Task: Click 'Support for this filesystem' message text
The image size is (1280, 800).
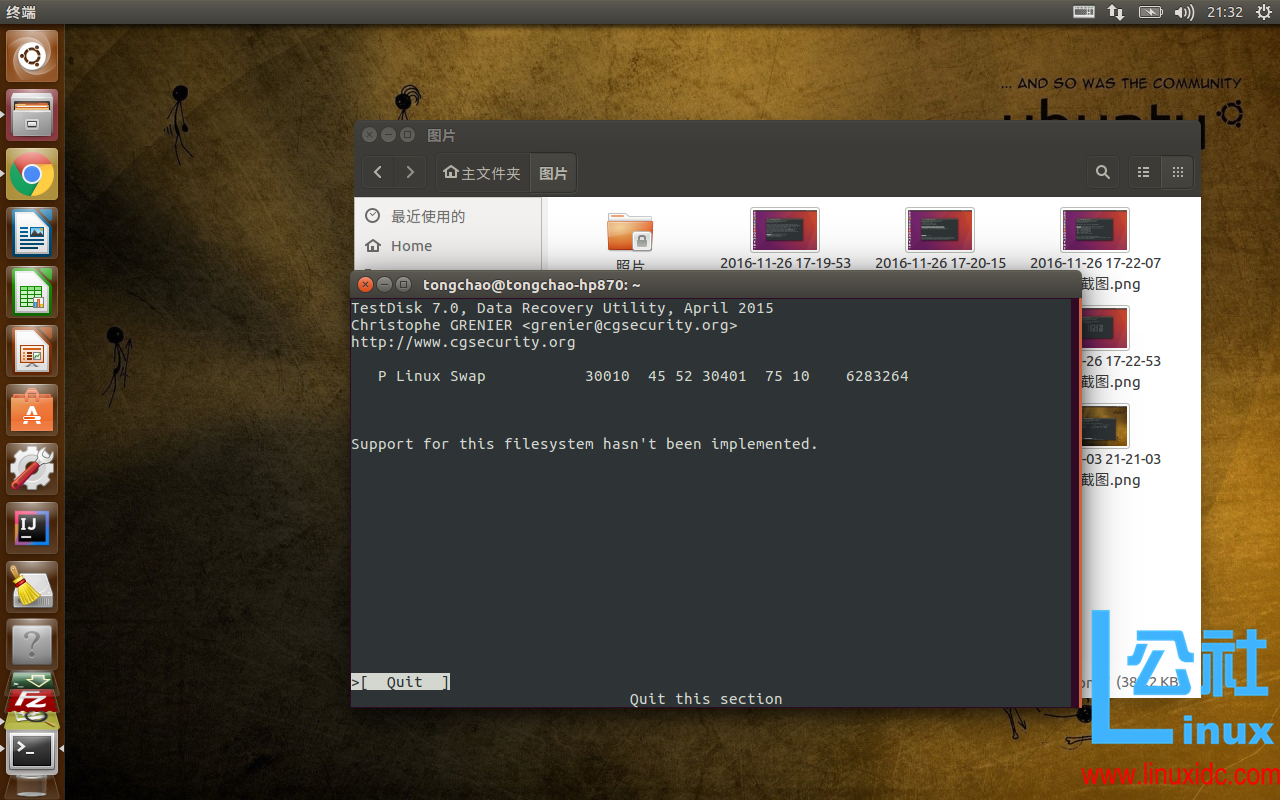Action: point(584,444)
